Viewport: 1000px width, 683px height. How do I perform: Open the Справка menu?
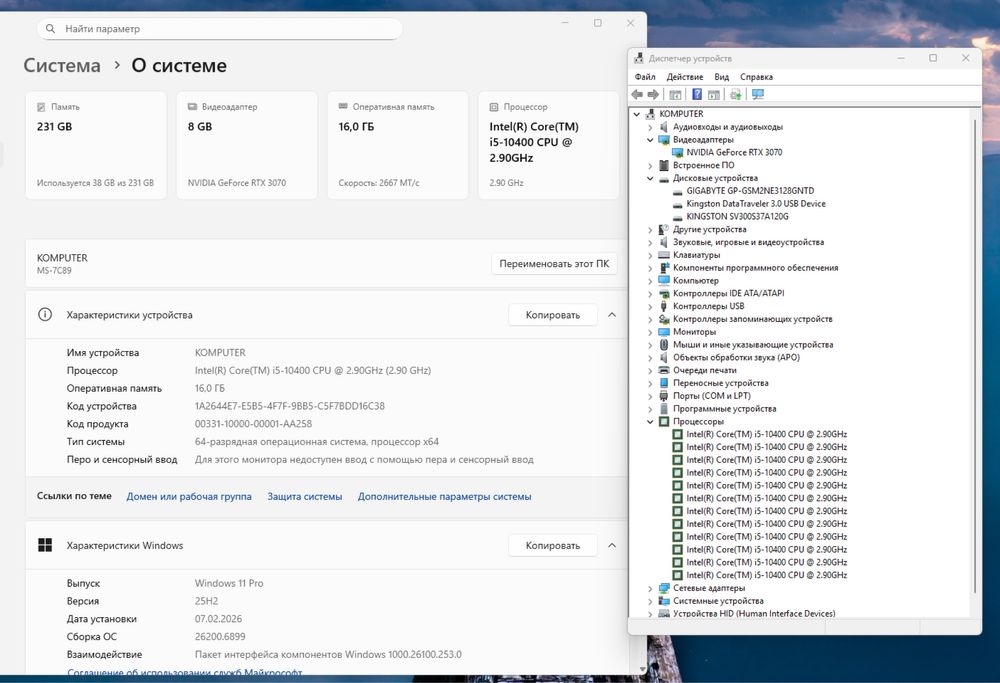pyautogui.click(x=756, y=77)
